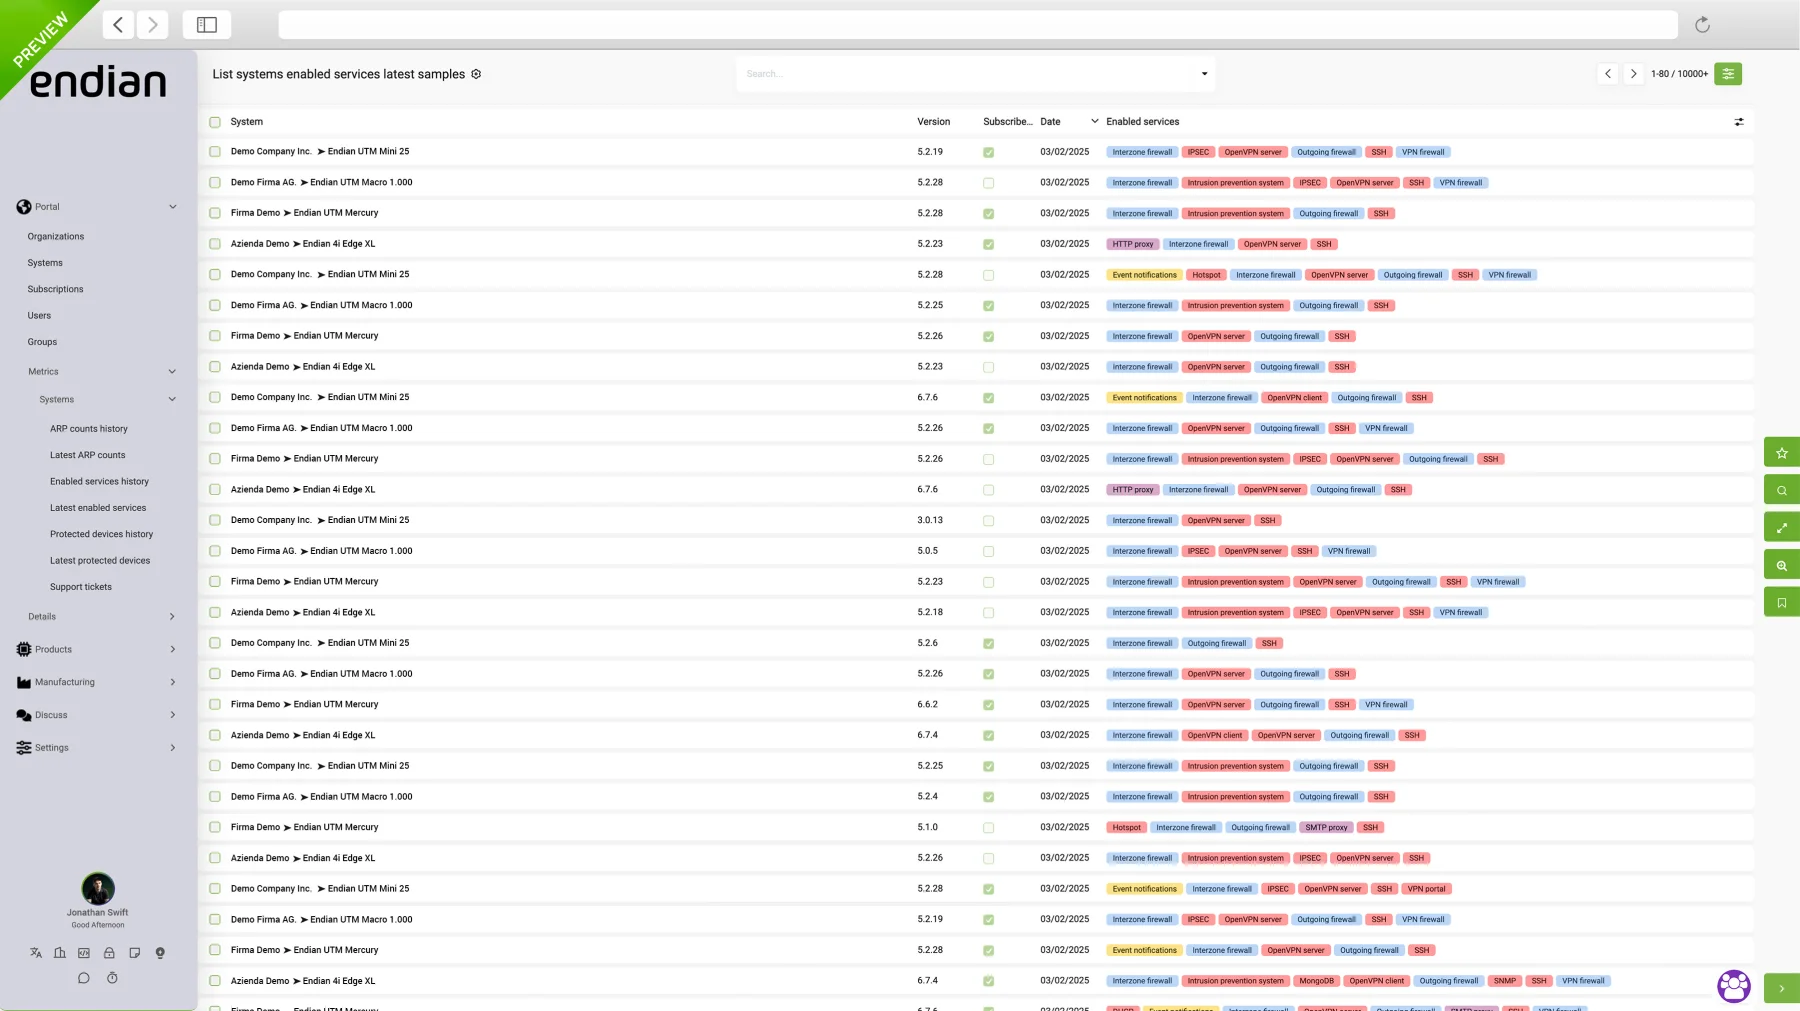Select the first Demo Company Inc. 5.2.19 row checkbox

(215, 152)
